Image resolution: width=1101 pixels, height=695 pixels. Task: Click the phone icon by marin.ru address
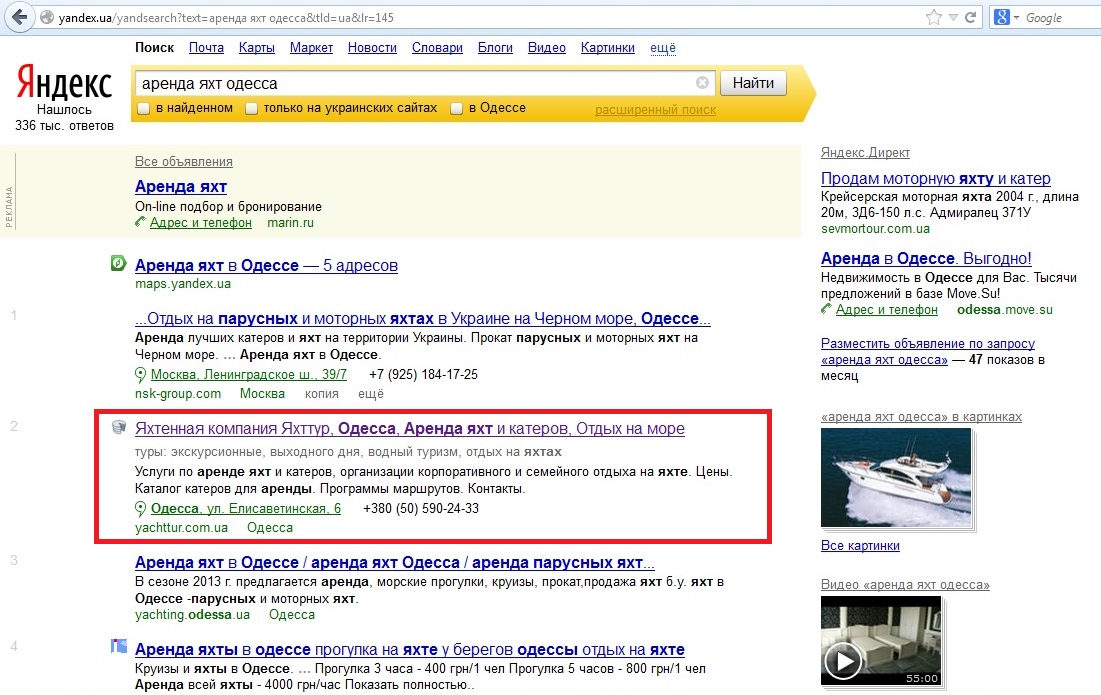click(x=140, y=223)
